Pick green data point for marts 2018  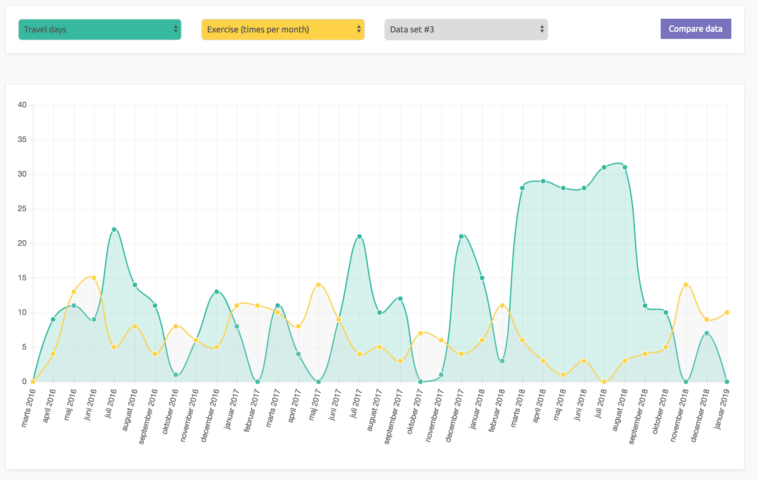pyautogui.click(x=522, y=188)
